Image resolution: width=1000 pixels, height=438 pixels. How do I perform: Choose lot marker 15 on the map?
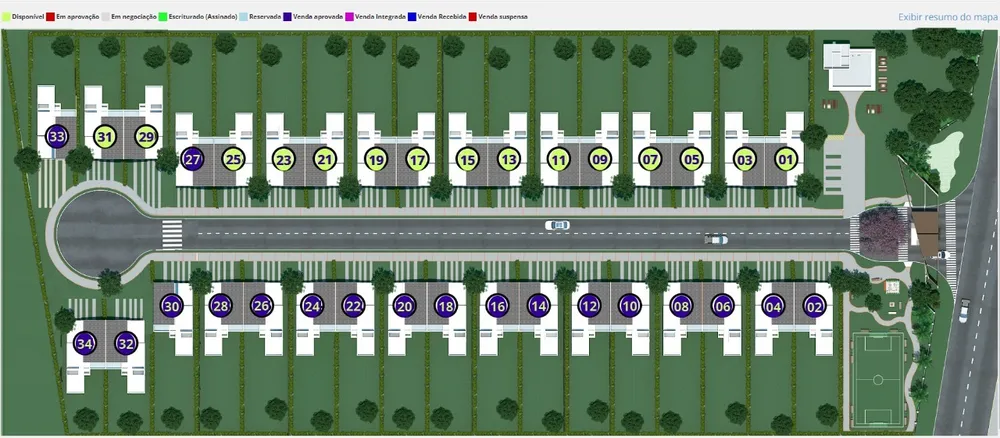tap(467, 159)
